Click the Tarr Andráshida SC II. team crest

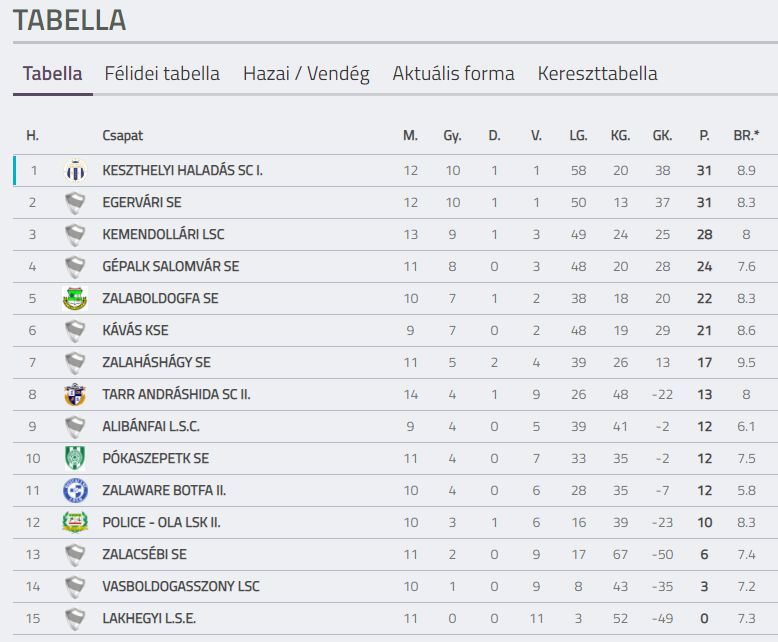click(x=75, y=394)
